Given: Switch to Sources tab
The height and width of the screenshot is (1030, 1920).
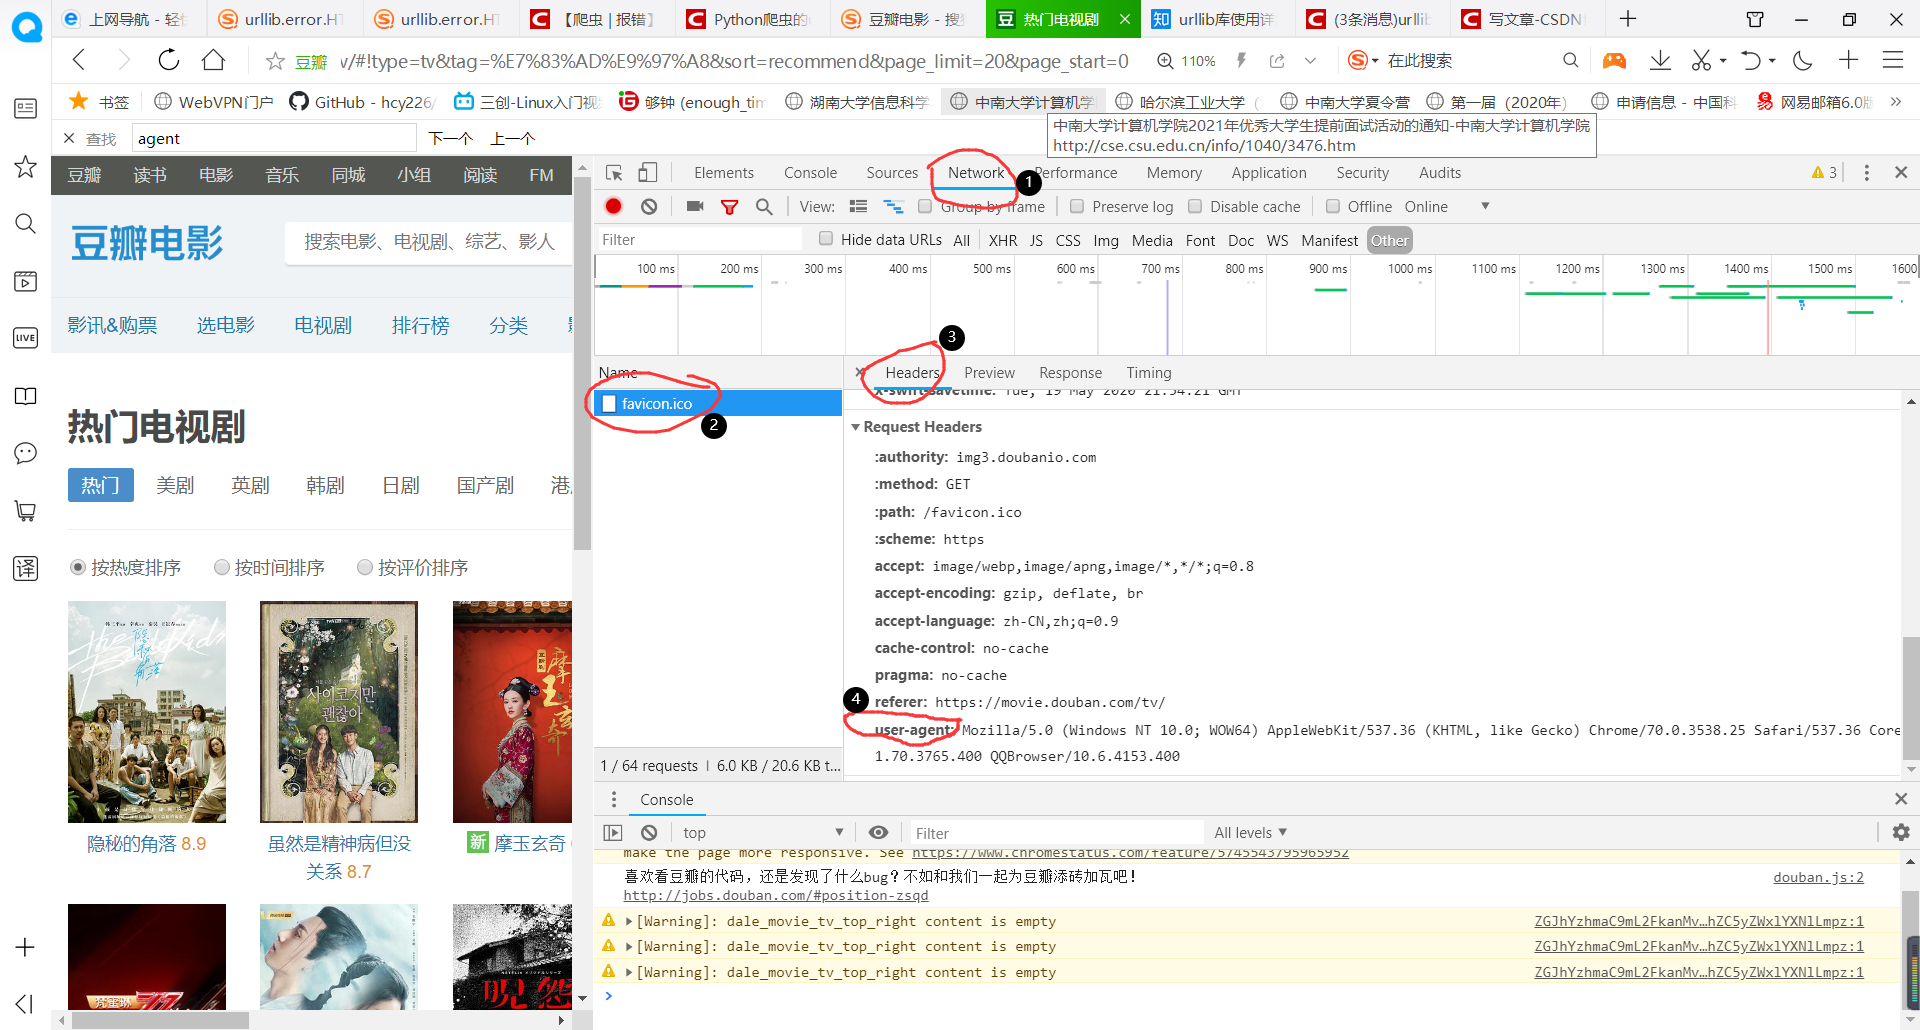Looking at the screenshot, I should (892, 173).
